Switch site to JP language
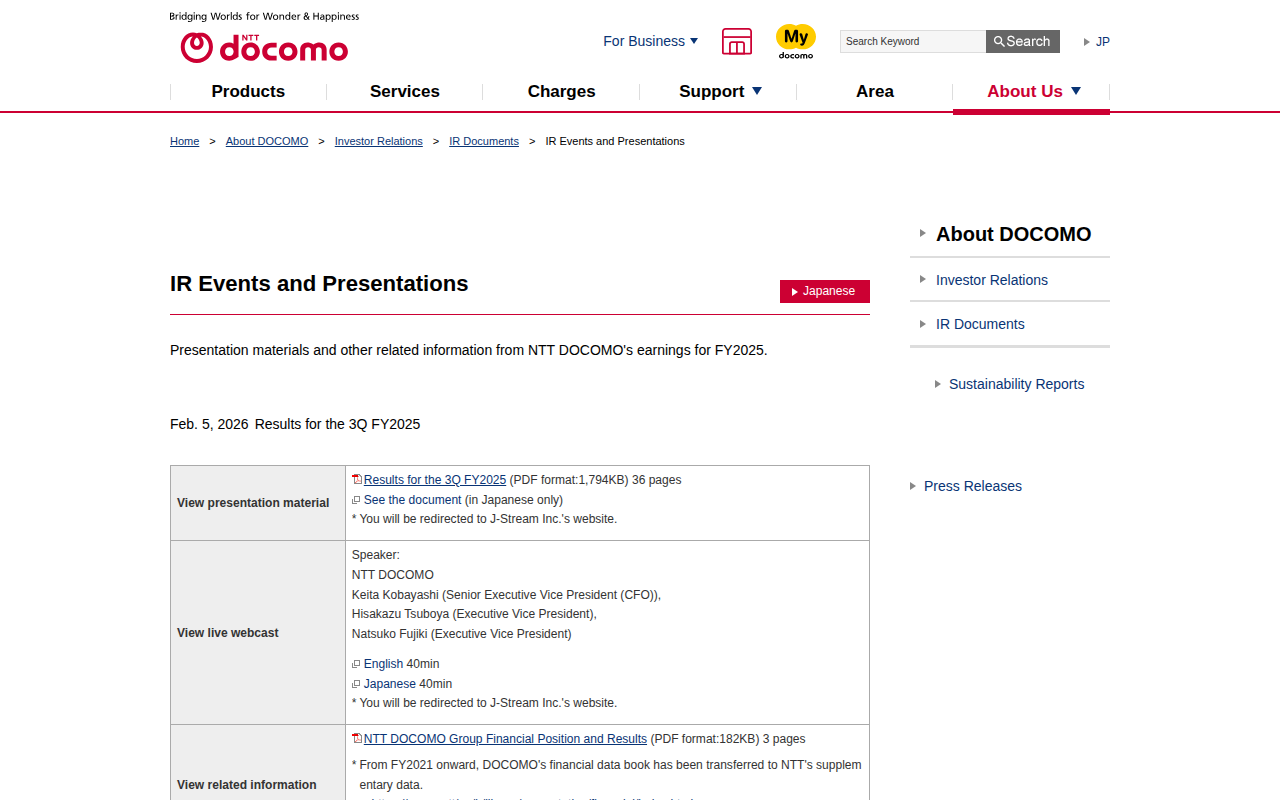This screenshot has height=800, width=1280. (x=1102, y=41)
